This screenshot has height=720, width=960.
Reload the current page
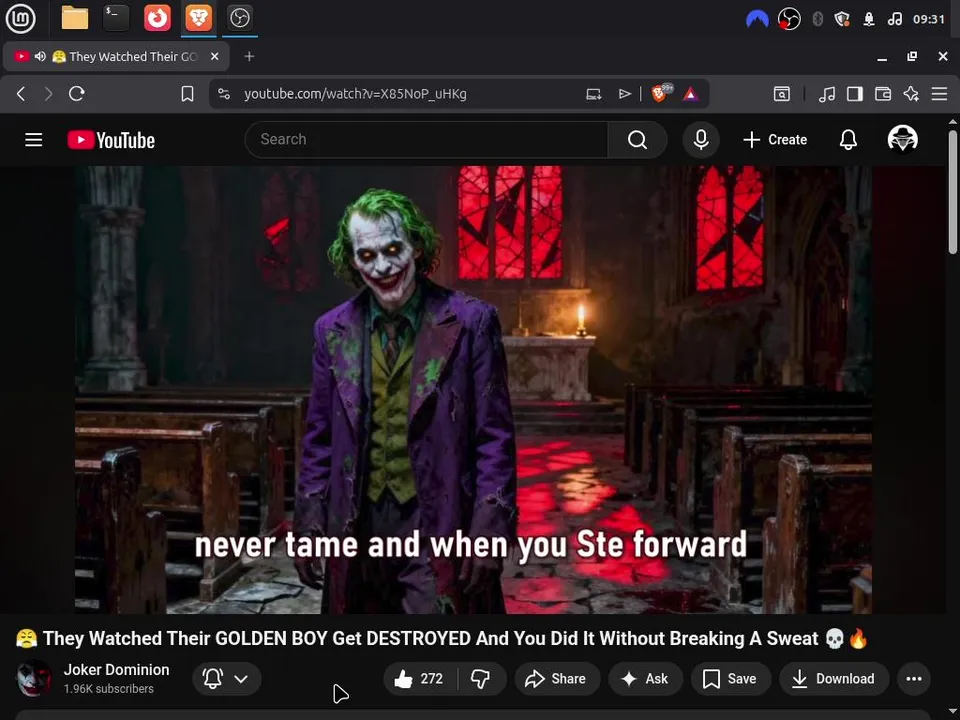click(77, 94)
